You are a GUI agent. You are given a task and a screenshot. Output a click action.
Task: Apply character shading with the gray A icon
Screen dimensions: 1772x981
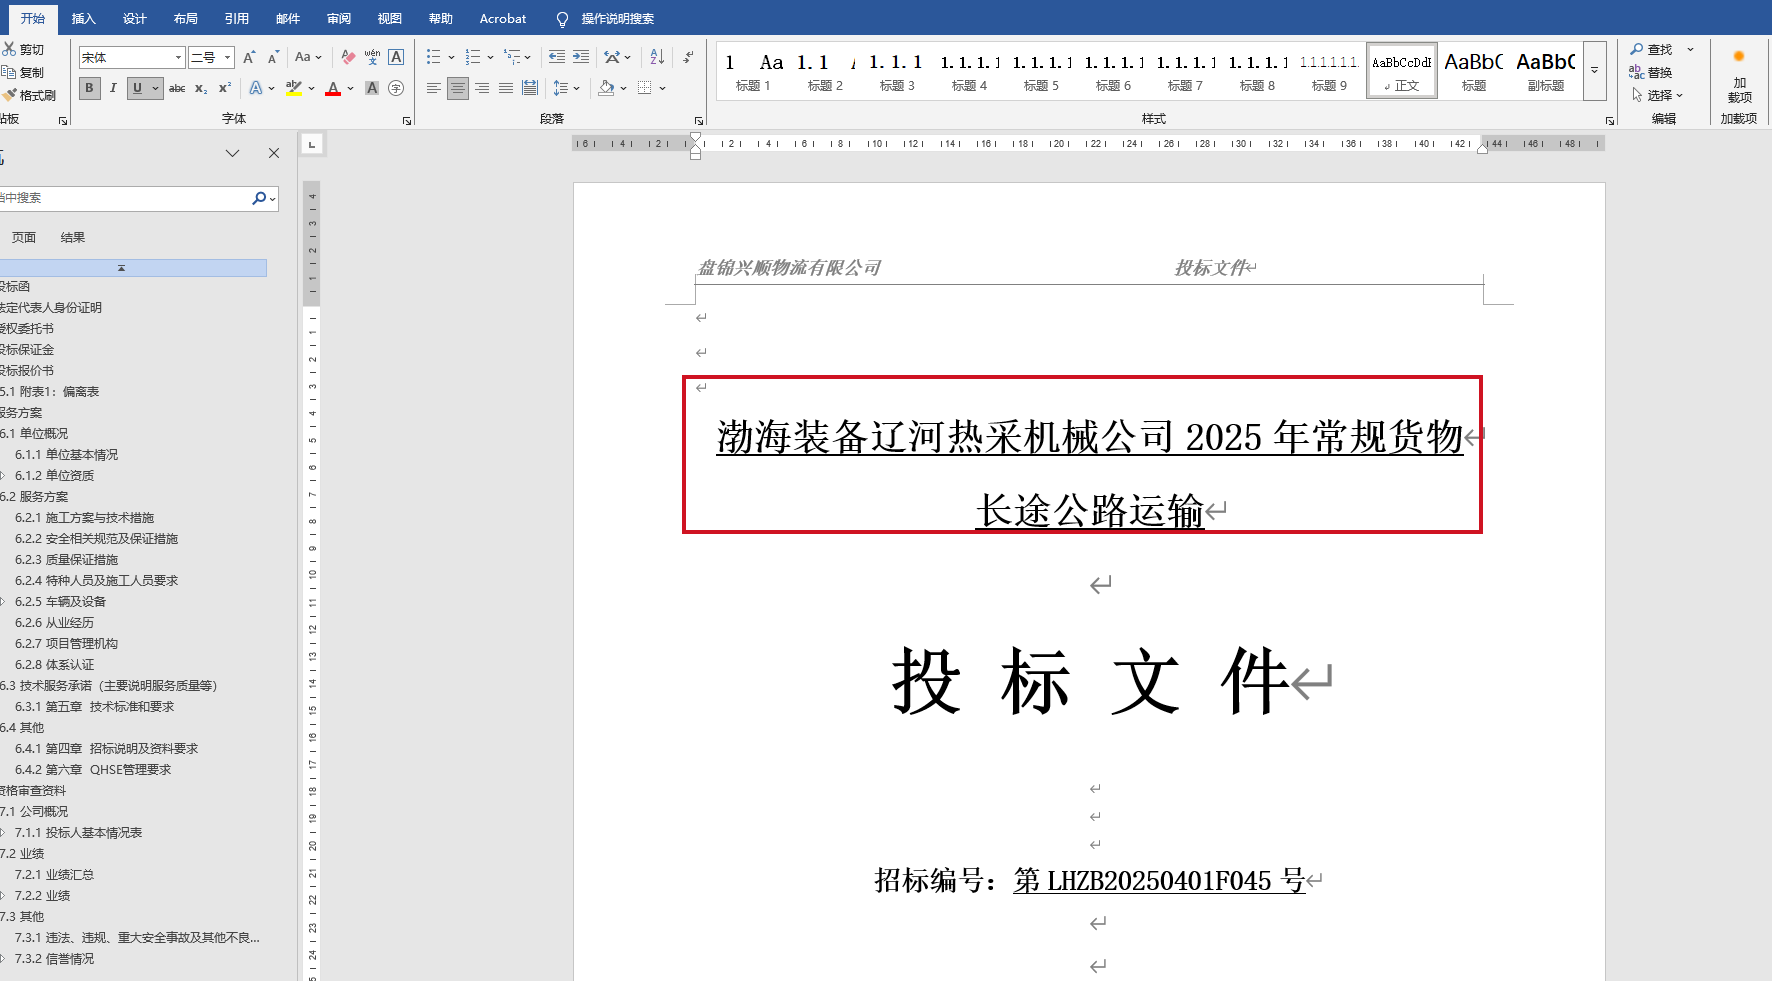click(372, 88)
